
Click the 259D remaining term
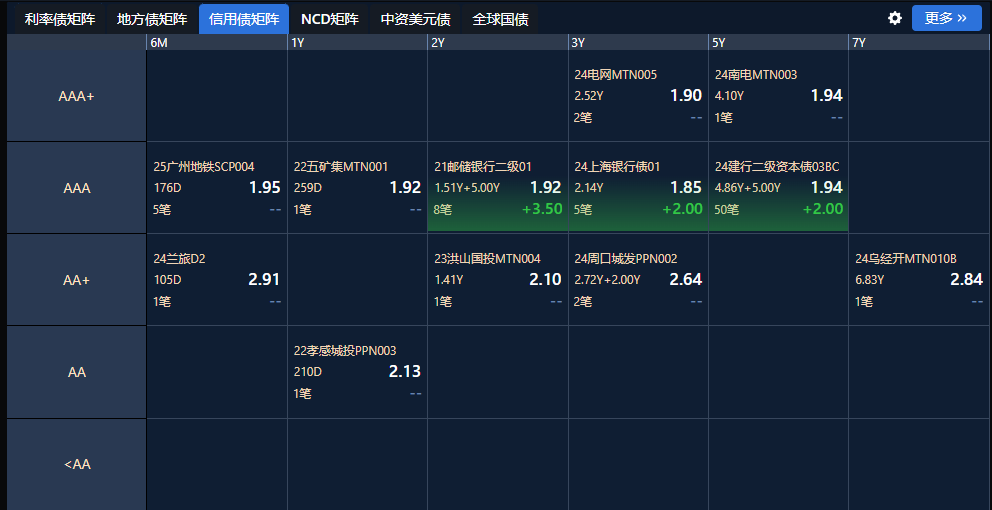pyautogui.click(x=307, y=188)
